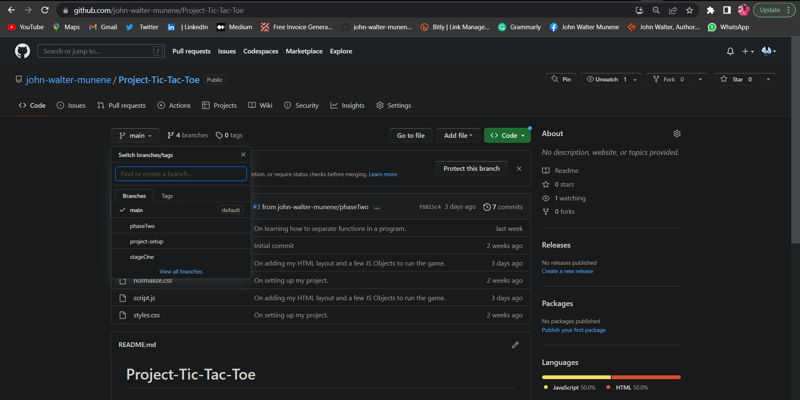Open the styles.css file

point(146,315)
